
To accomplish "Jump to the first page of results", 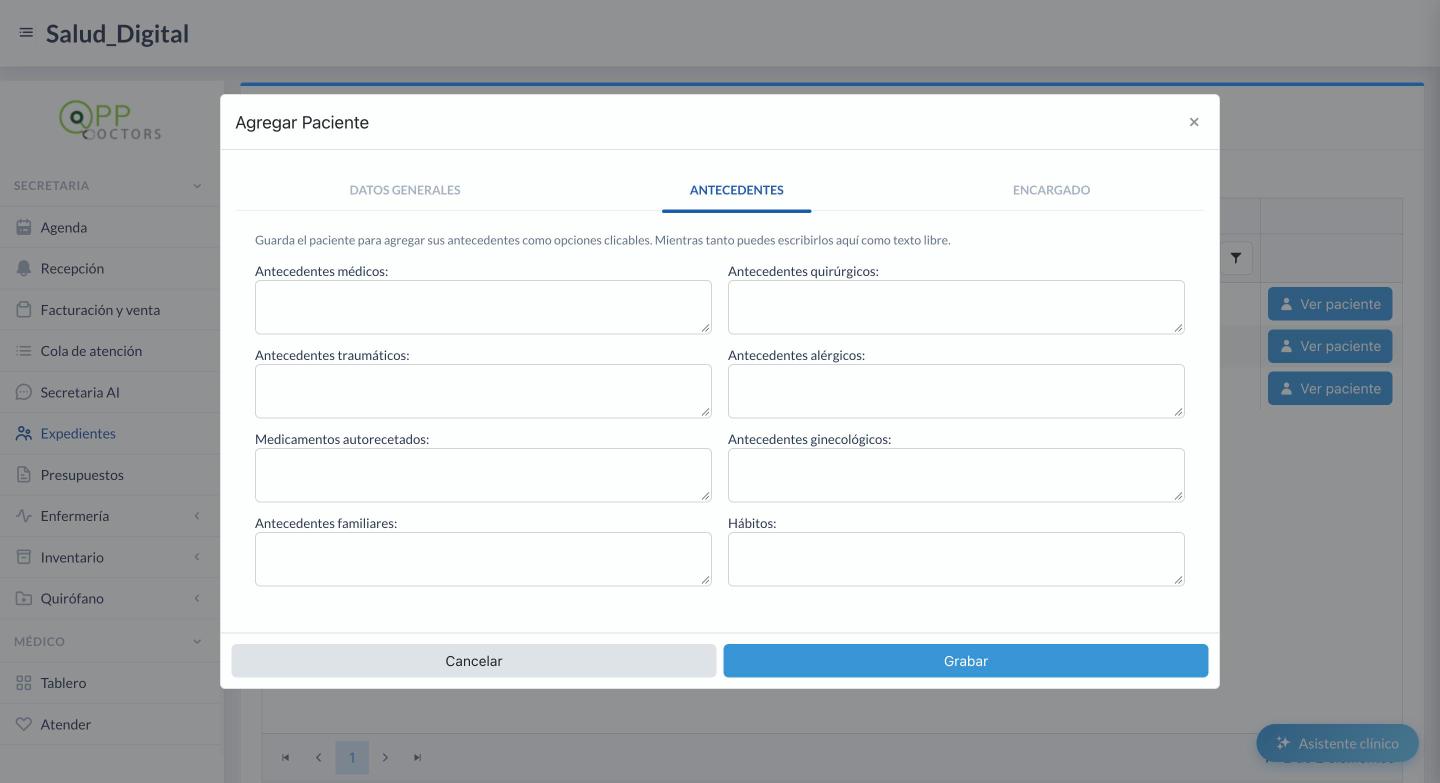I will click(x=286, y=757).
